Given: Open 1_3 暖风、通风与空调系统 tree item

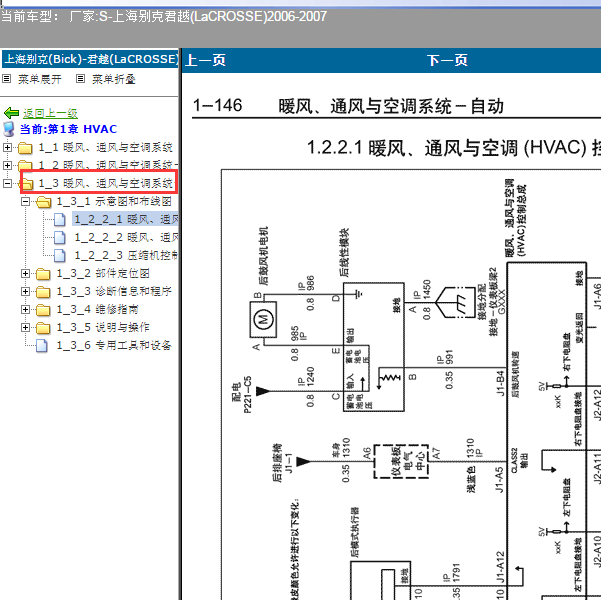Looking at the screenshot, I should tap(105, 184).
